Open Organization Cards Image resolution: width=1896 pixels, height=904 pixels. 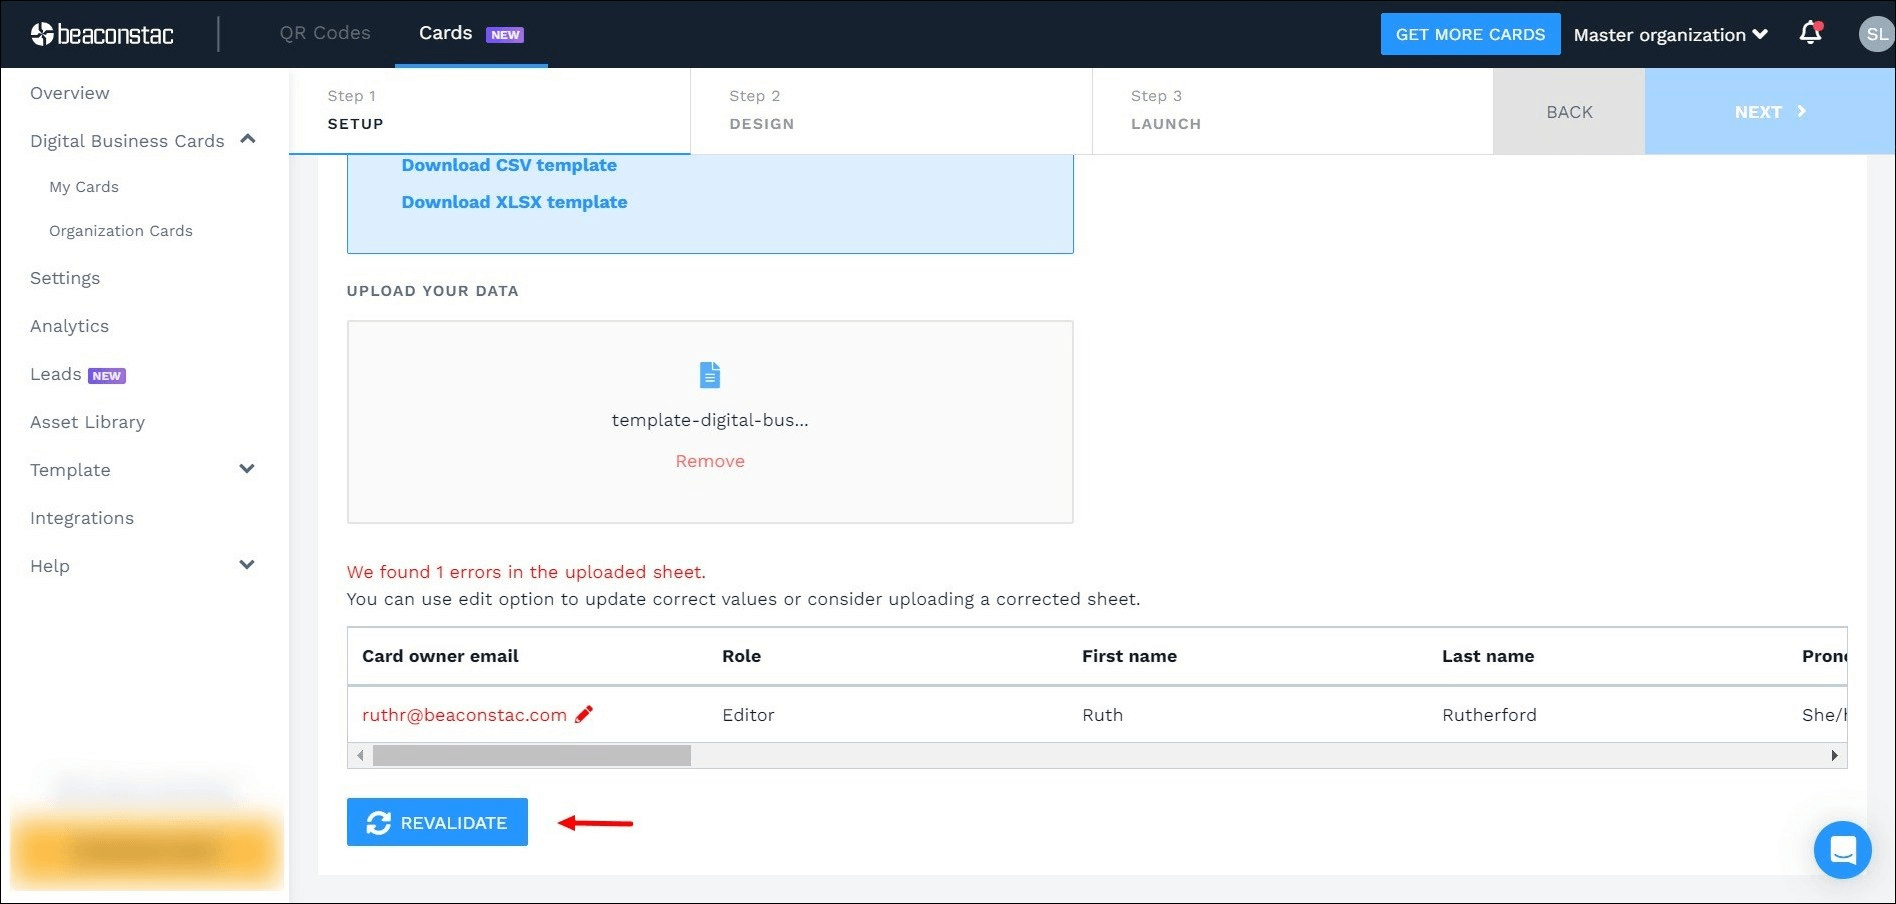pos(121,231)
